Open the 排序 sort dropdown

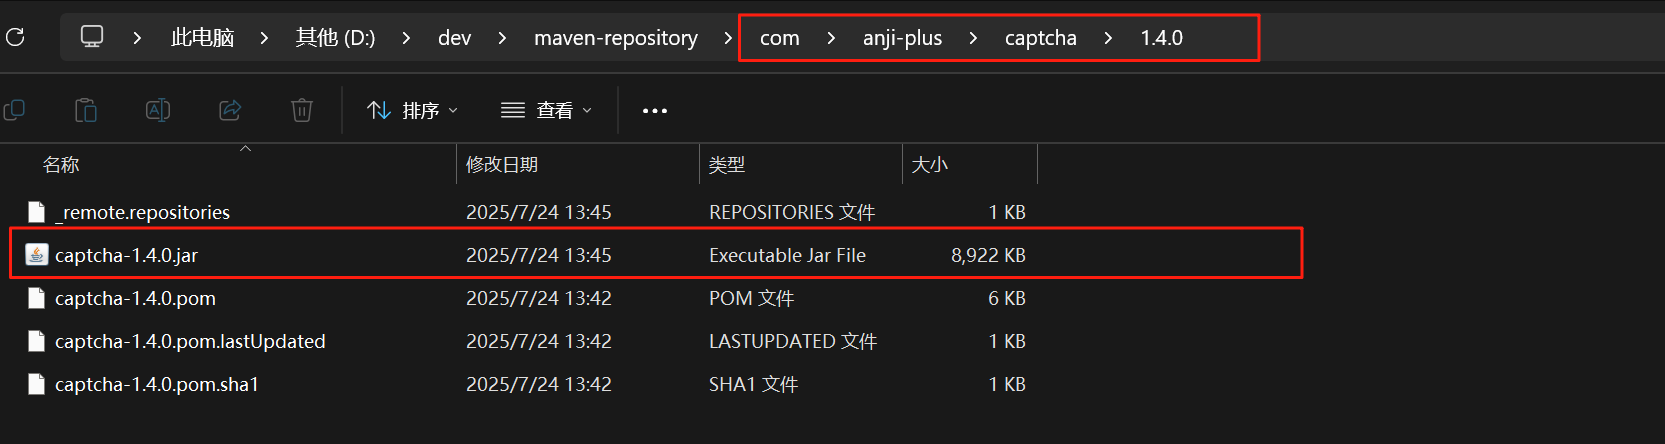point(412,110)
